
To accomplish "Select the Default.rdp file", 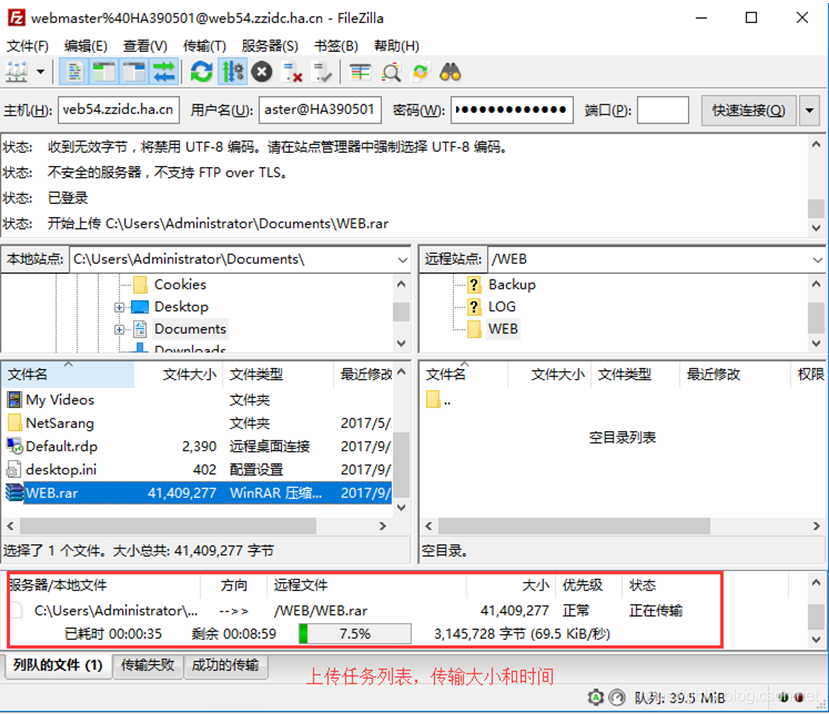I will click(x=197, y=446).
